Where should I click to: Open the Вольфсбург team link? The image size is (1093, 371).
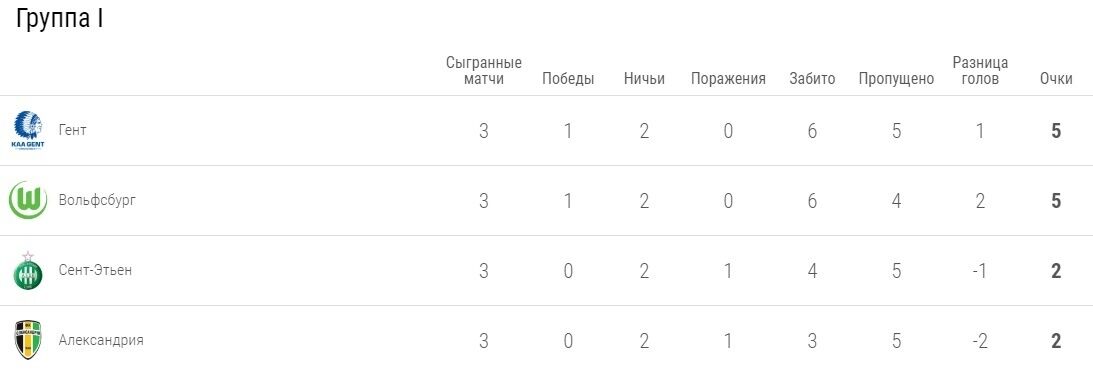click(98, 200)
